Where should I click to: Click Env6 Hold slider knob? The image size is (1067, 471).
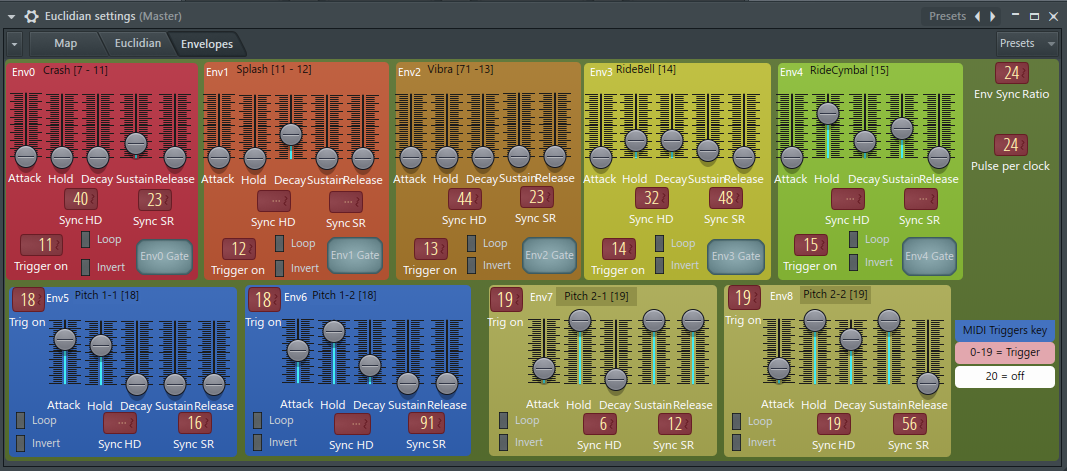[x=333, y=331]
